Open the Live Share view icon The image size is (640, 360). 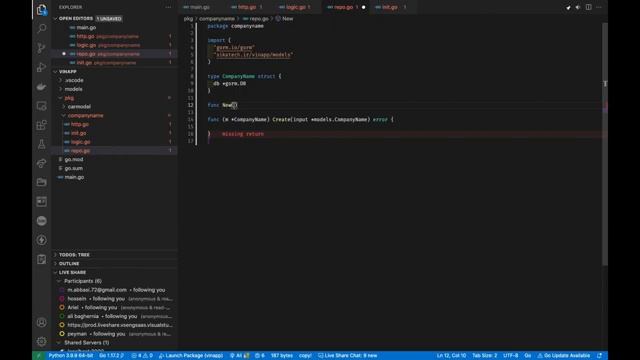coord(41,163)
